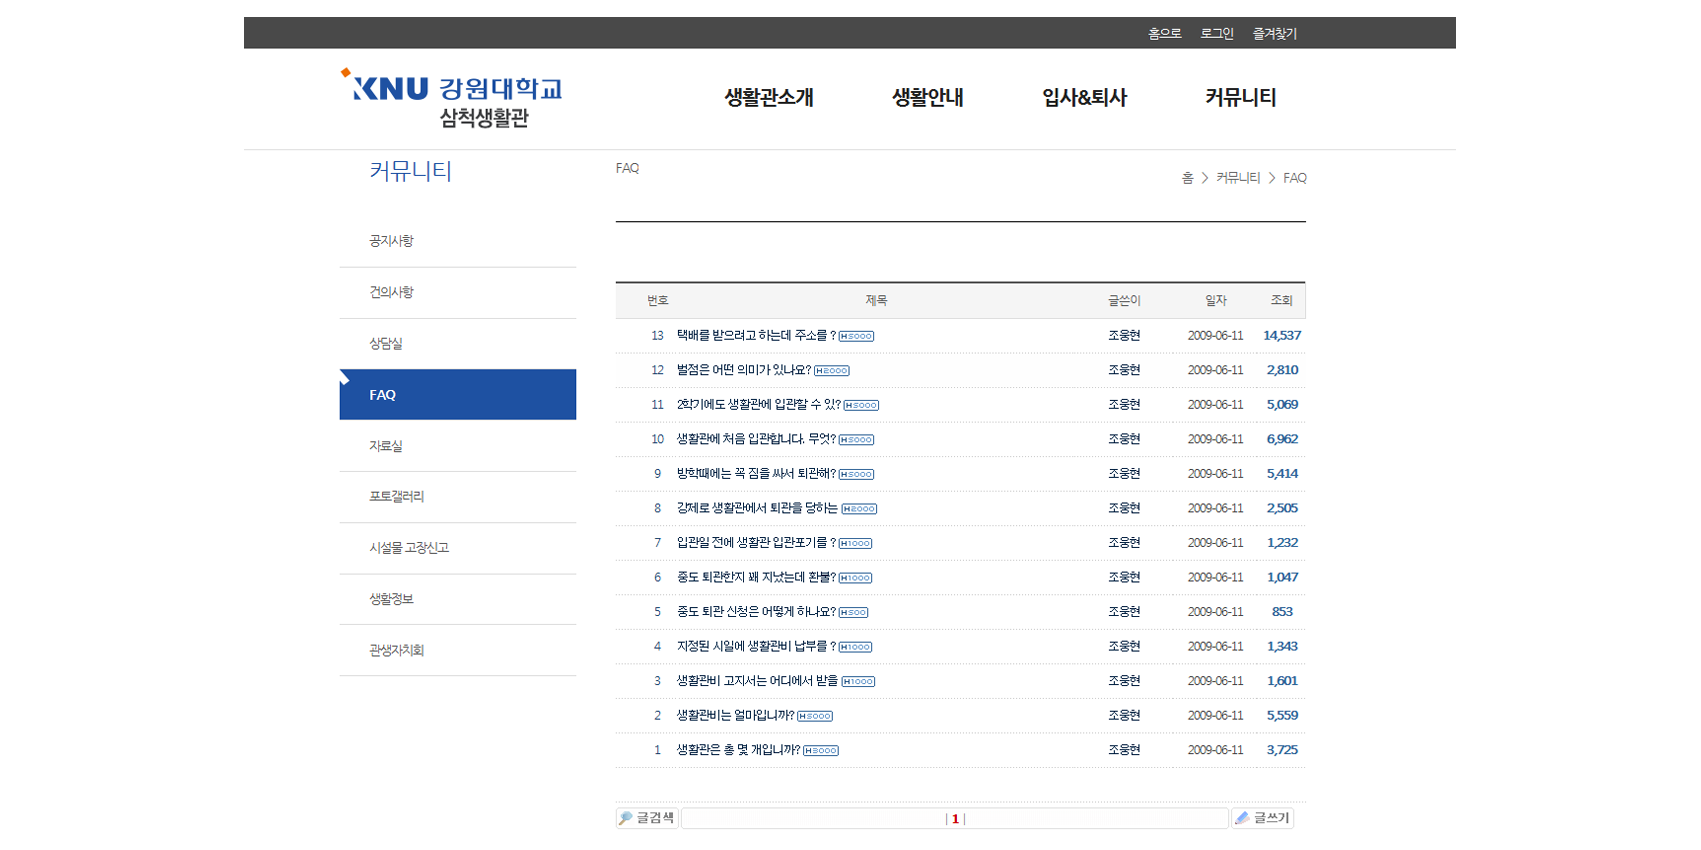Open post 벌점은 어떤 의미가 있나요?

click(x=744, y=370)
